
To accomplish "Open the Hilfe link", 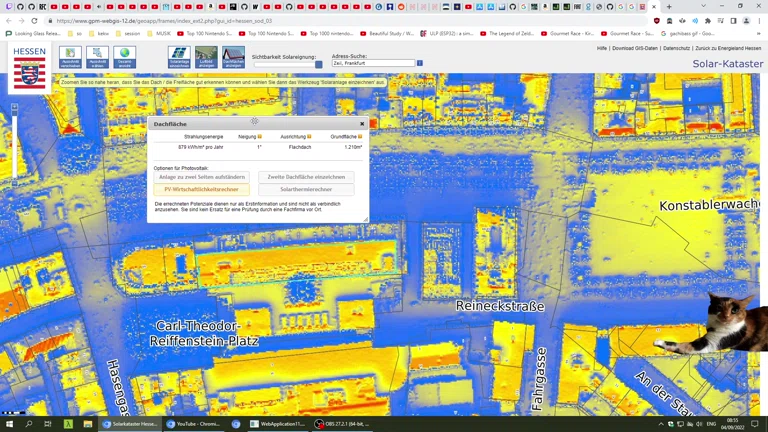I will 601,48.
